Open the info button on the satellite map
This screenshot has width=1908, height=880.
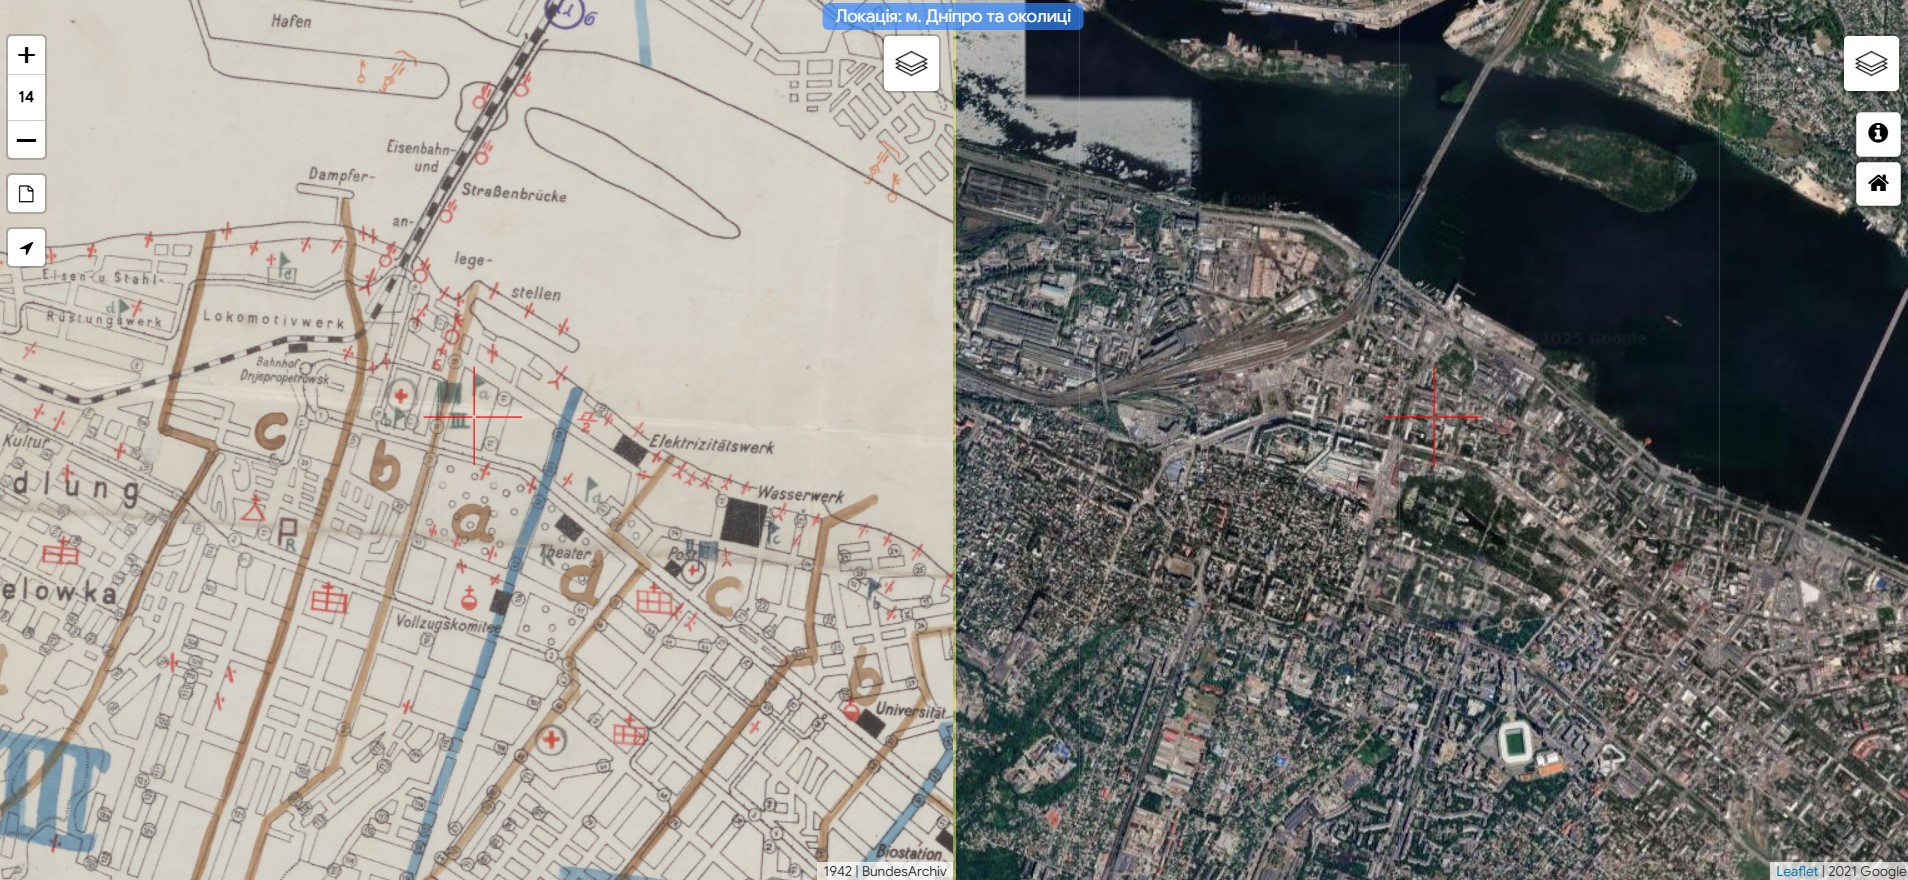point(1877,133)
